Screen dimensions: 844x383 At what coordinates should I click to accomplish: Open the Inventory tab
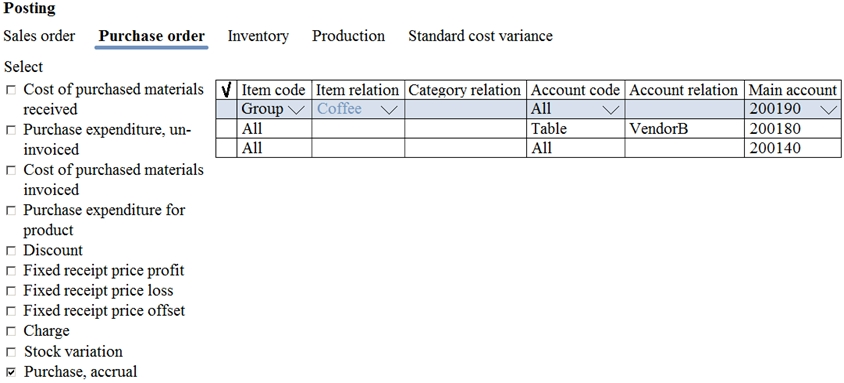point(258,36)
